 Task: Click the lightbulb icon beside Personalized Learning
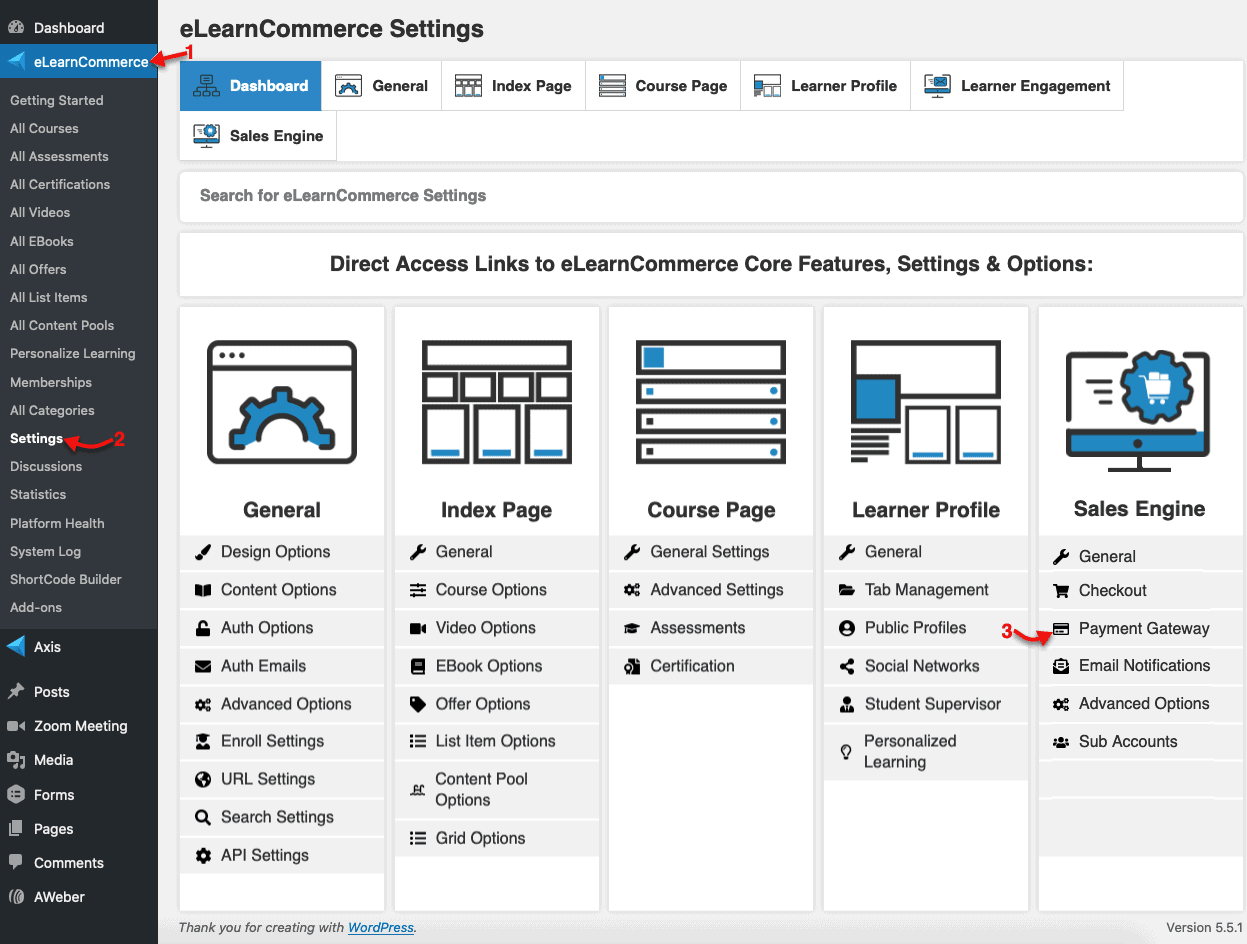(846, 751)
